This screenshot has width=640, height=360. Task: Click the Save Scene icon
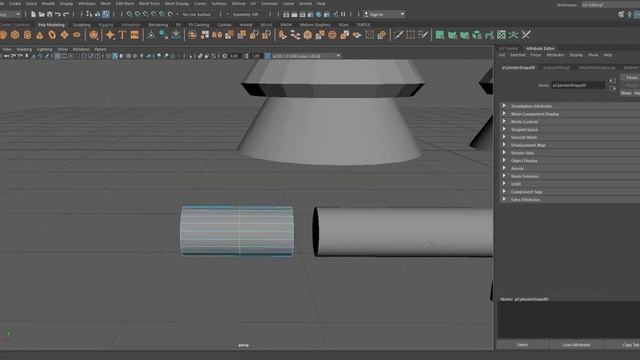tap(50, 14)
